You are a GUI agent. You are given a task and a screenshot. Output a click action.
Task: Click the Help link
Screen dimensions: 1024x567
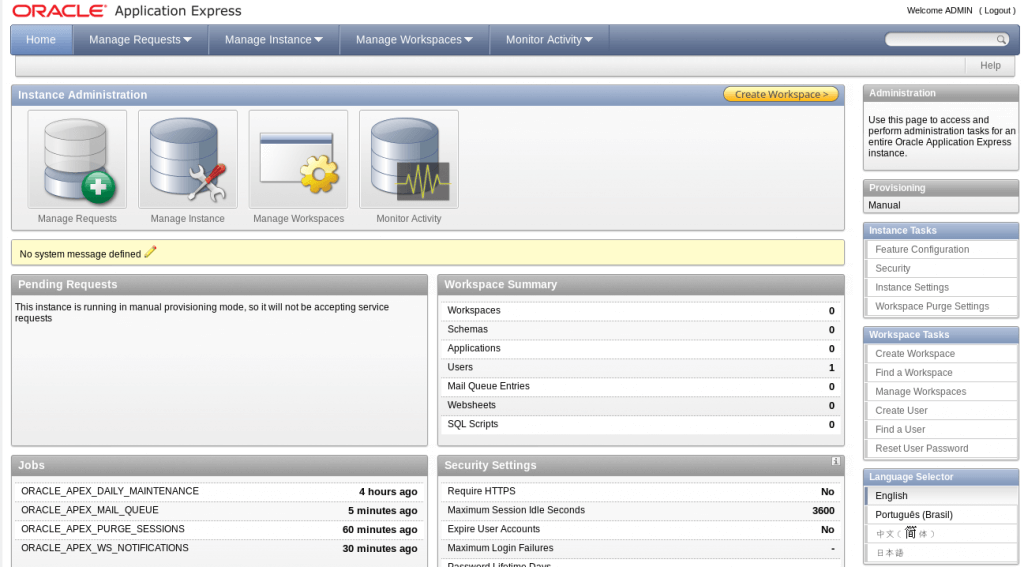[x=990, y=65]
